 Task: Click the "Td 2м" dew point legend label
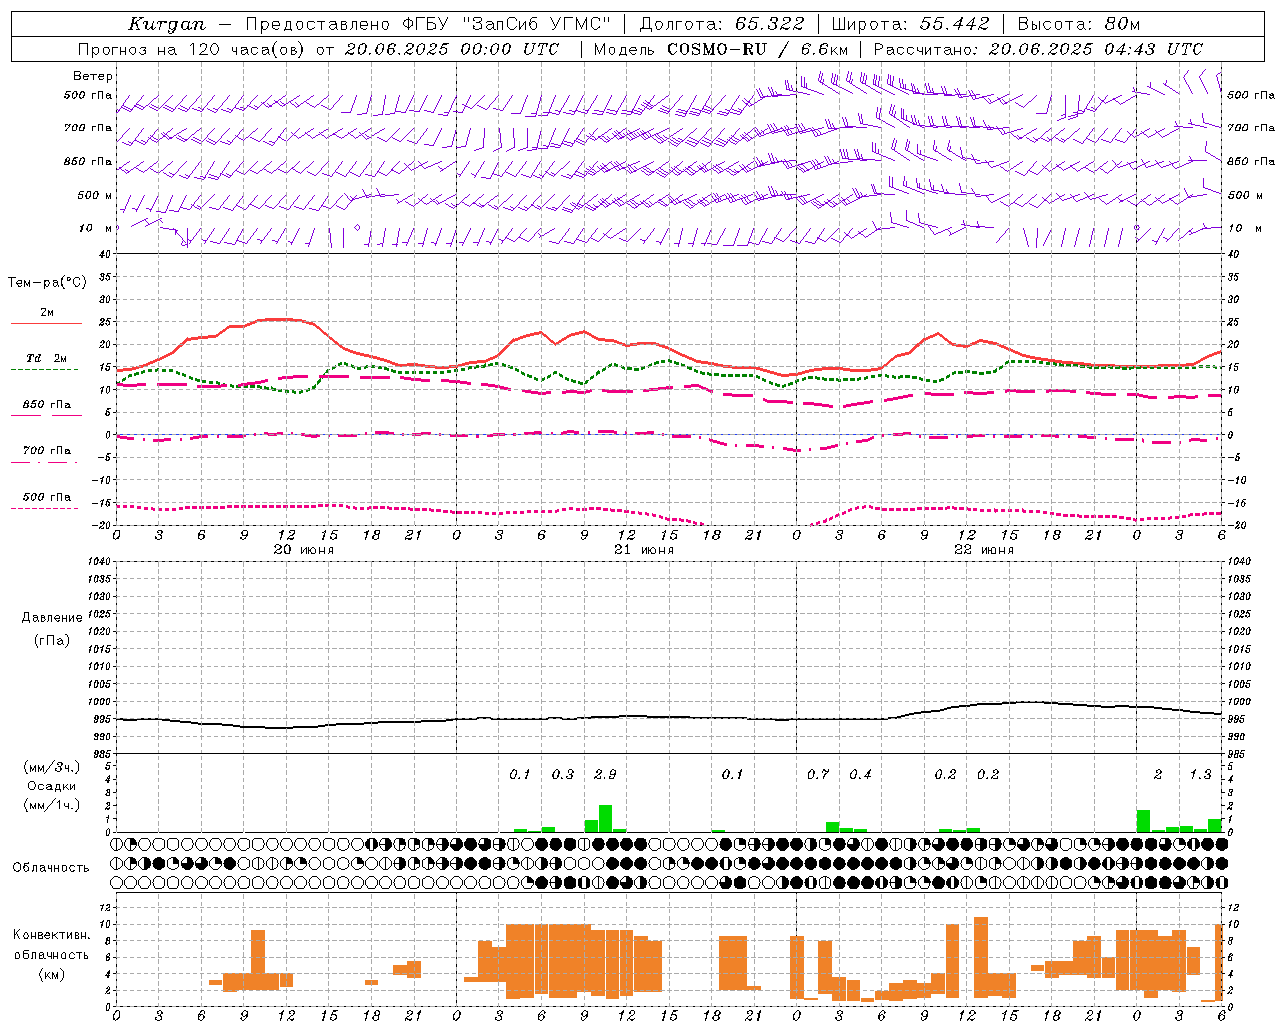pyautogui.click(x=47, y=358)
